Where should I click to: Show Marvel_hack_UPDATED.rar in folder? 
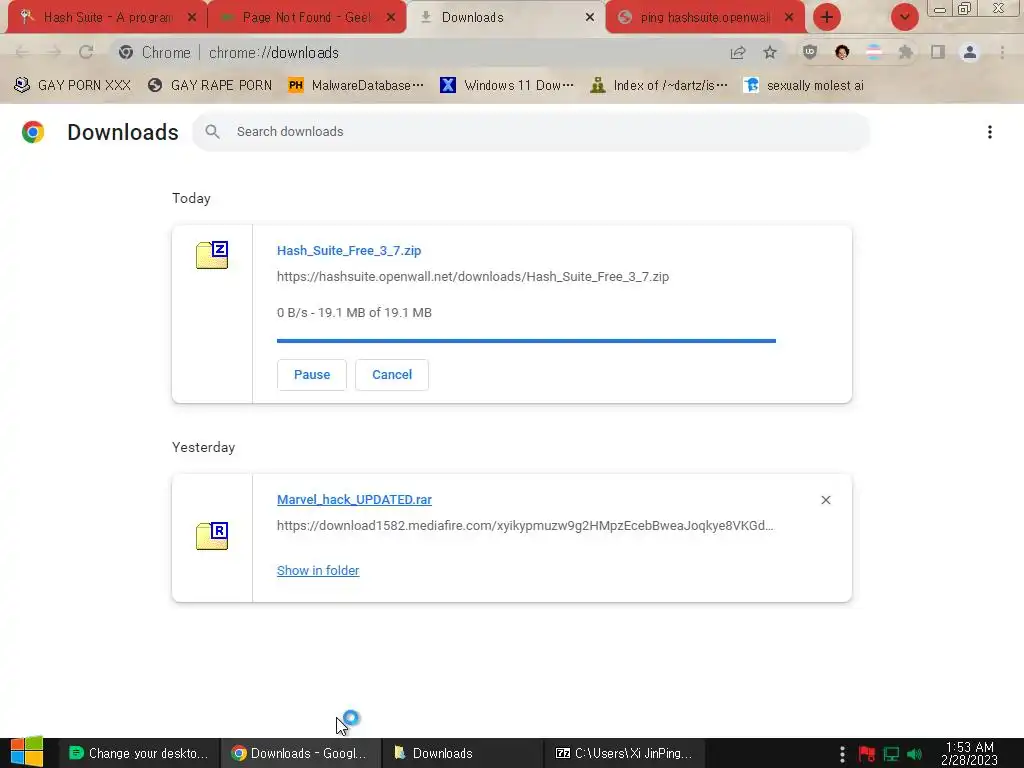pos(318,571)
